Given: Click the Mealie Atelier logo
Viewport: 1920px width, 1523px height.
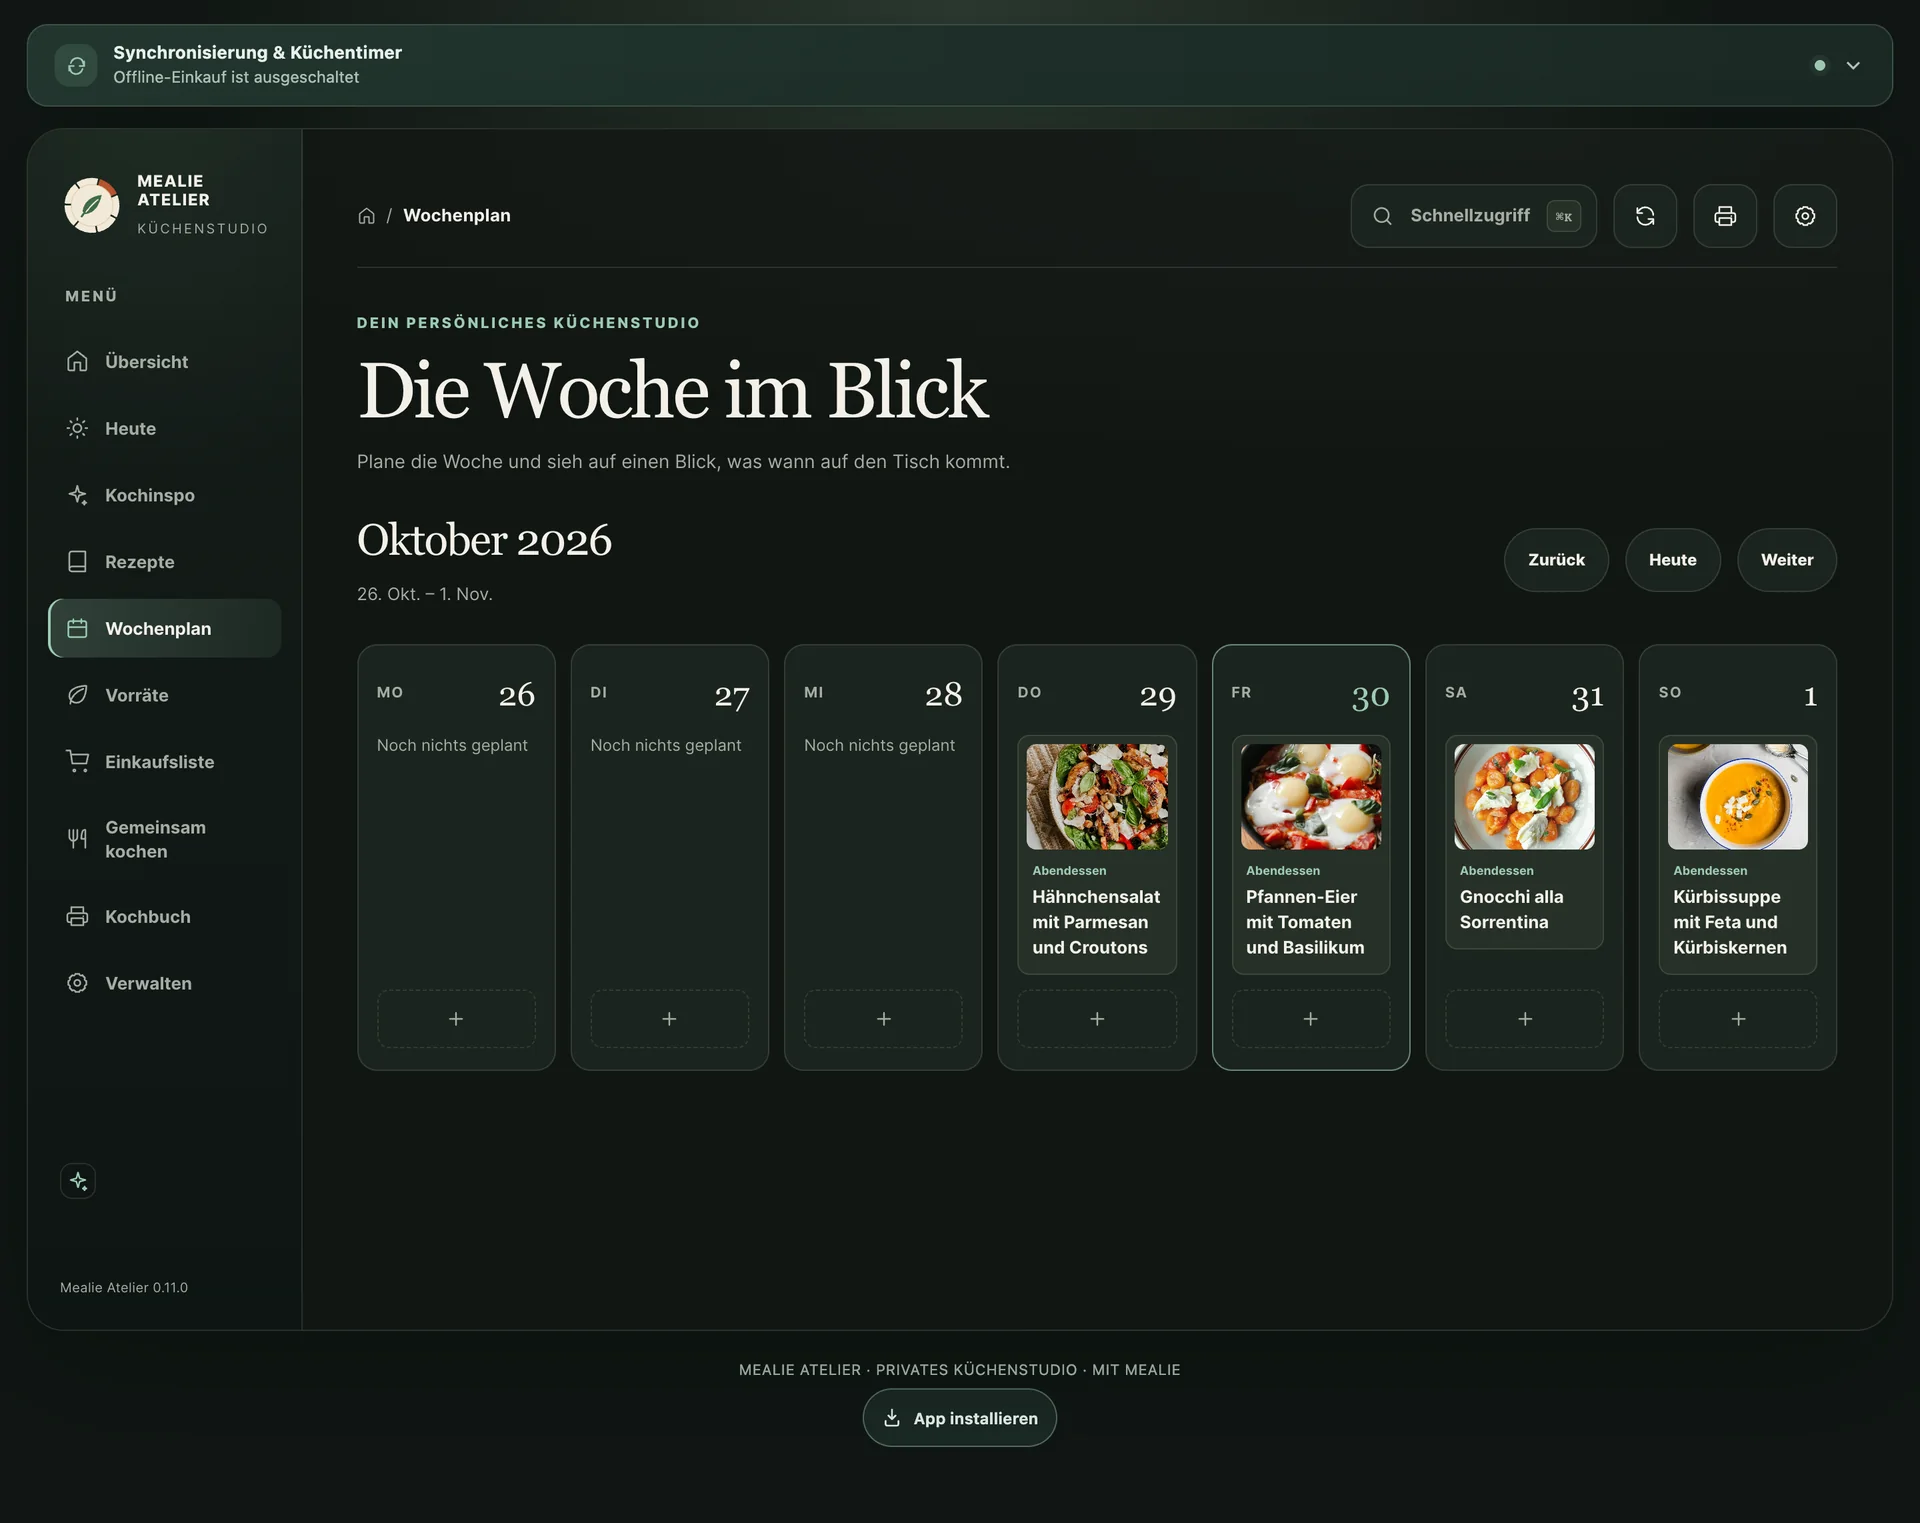Looking at the screenshot, I should point(92,205).
